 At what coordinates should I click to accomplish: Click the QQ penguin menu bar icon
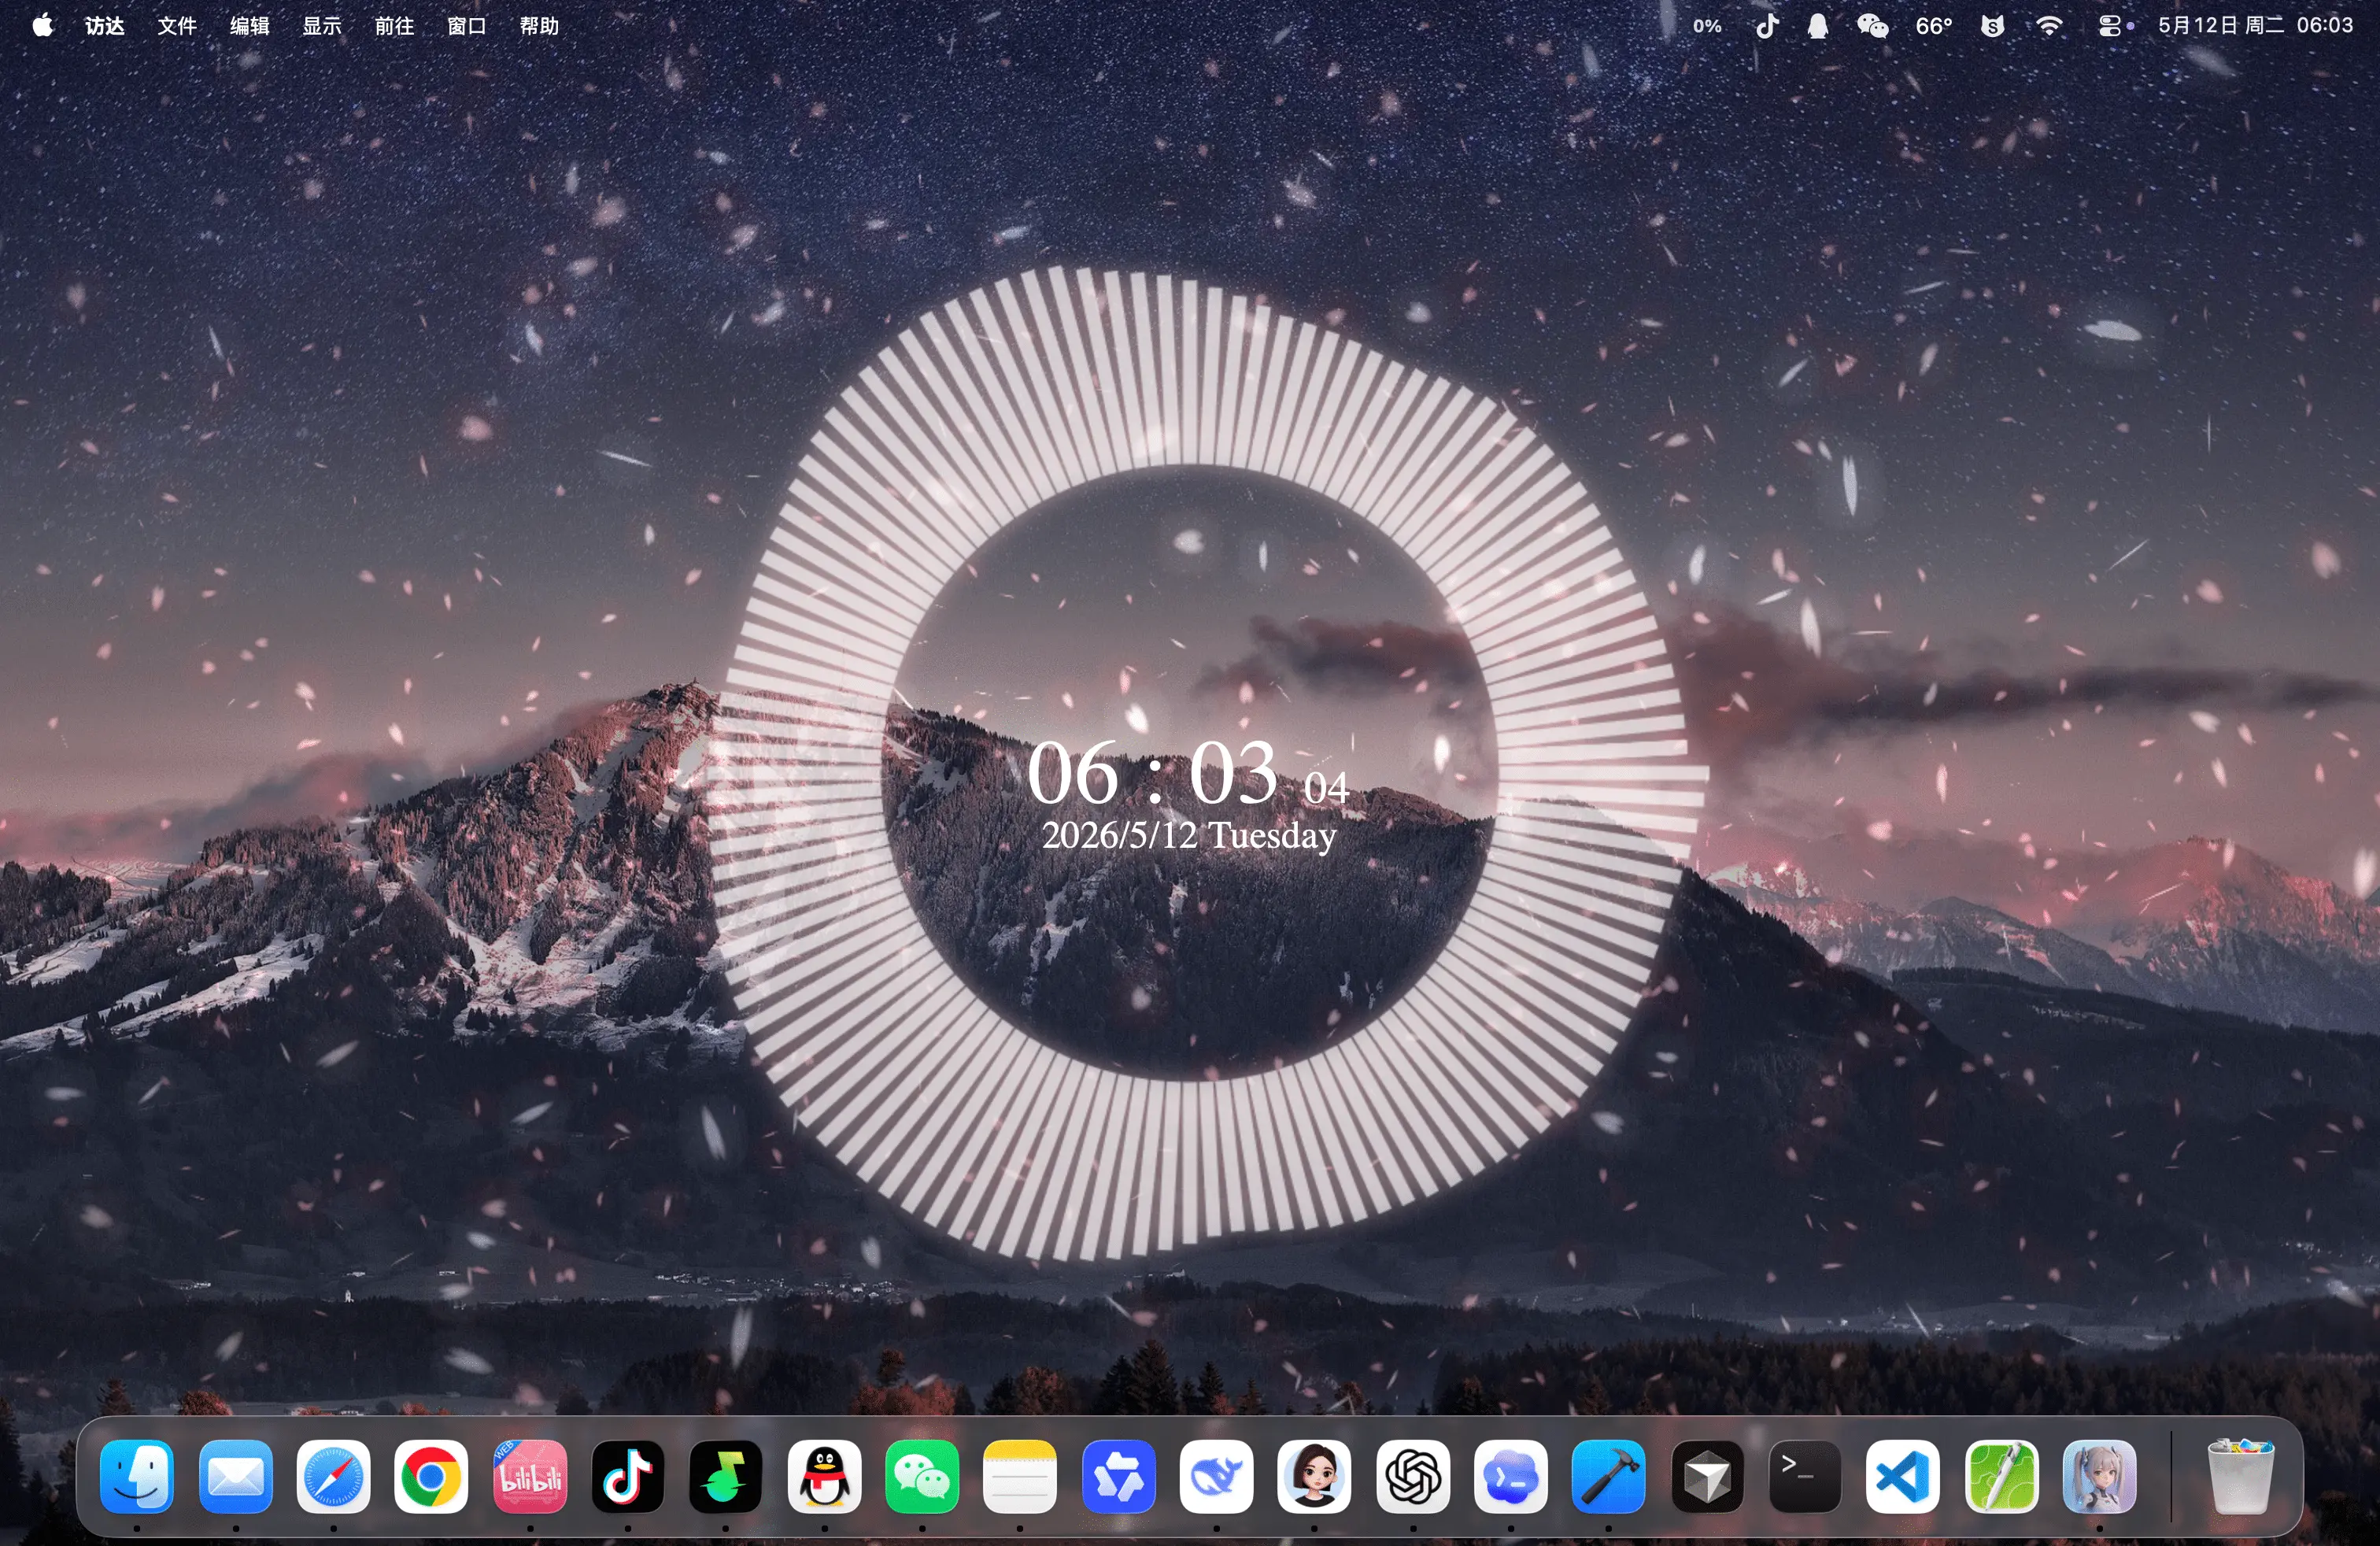click(x=1818, y=26)
